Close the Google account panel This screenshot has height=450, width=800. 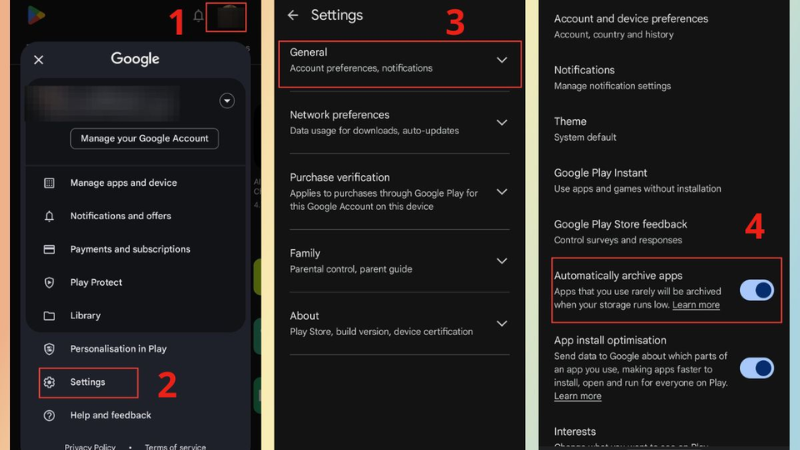click(38, 60)
